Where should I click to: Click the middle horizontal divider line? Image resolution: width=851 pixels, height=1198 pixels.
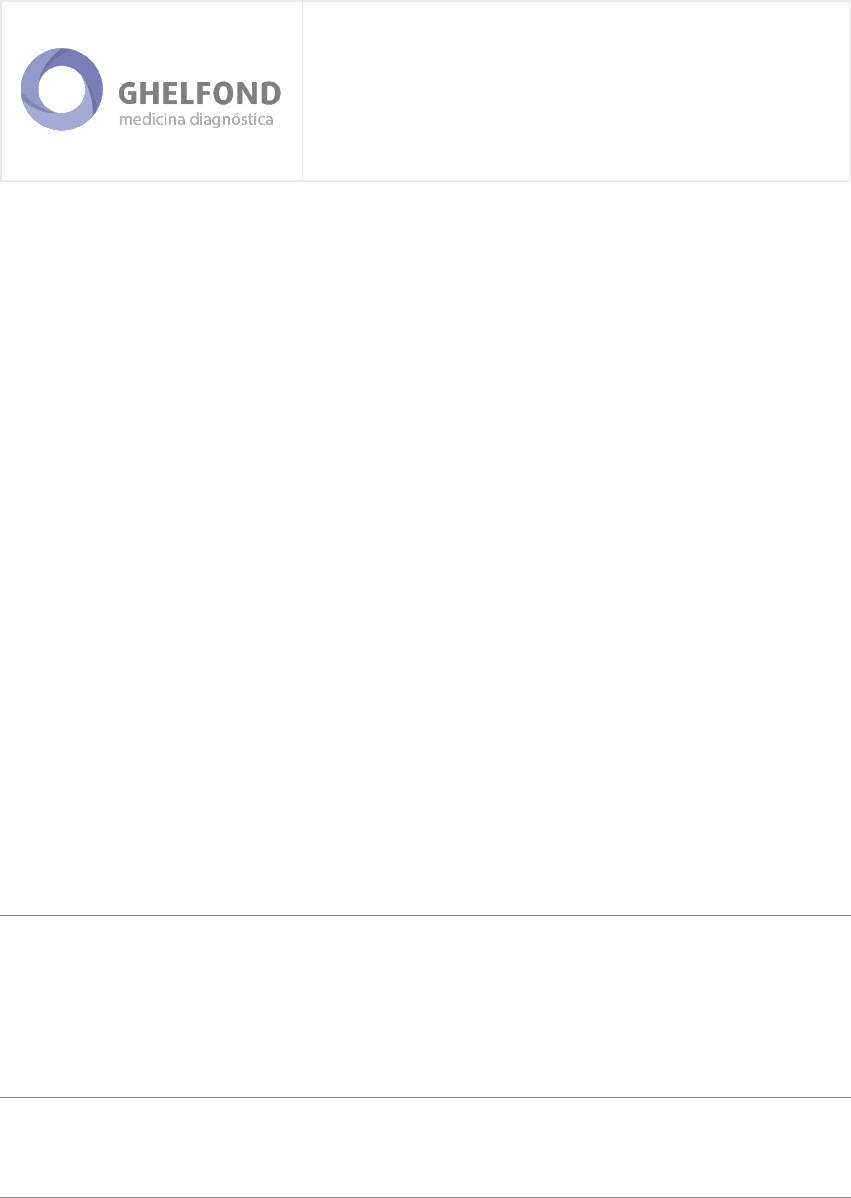(x=426, y=1098)
